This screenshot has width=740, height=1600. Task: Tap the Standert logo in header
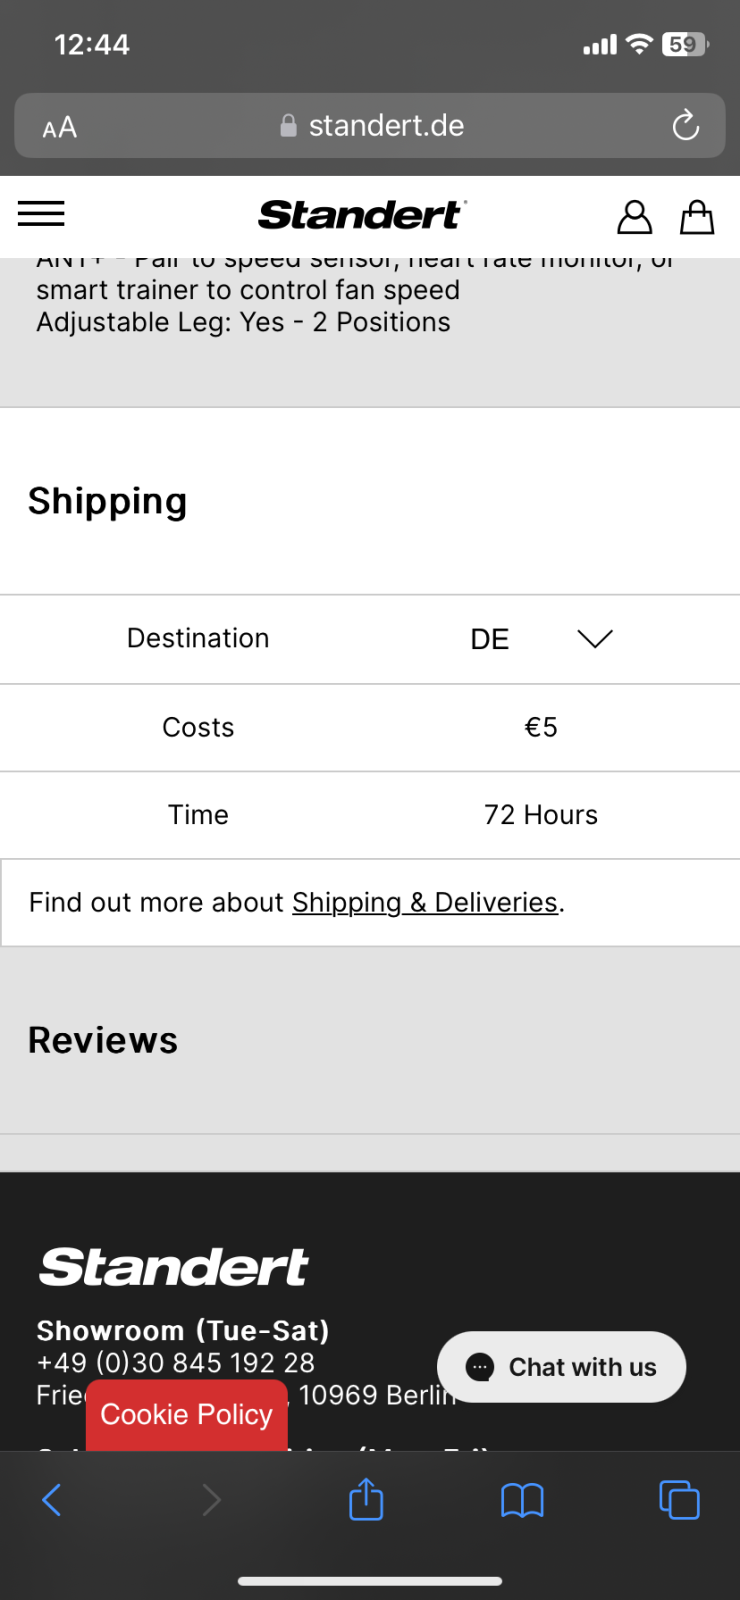(362, 215)
